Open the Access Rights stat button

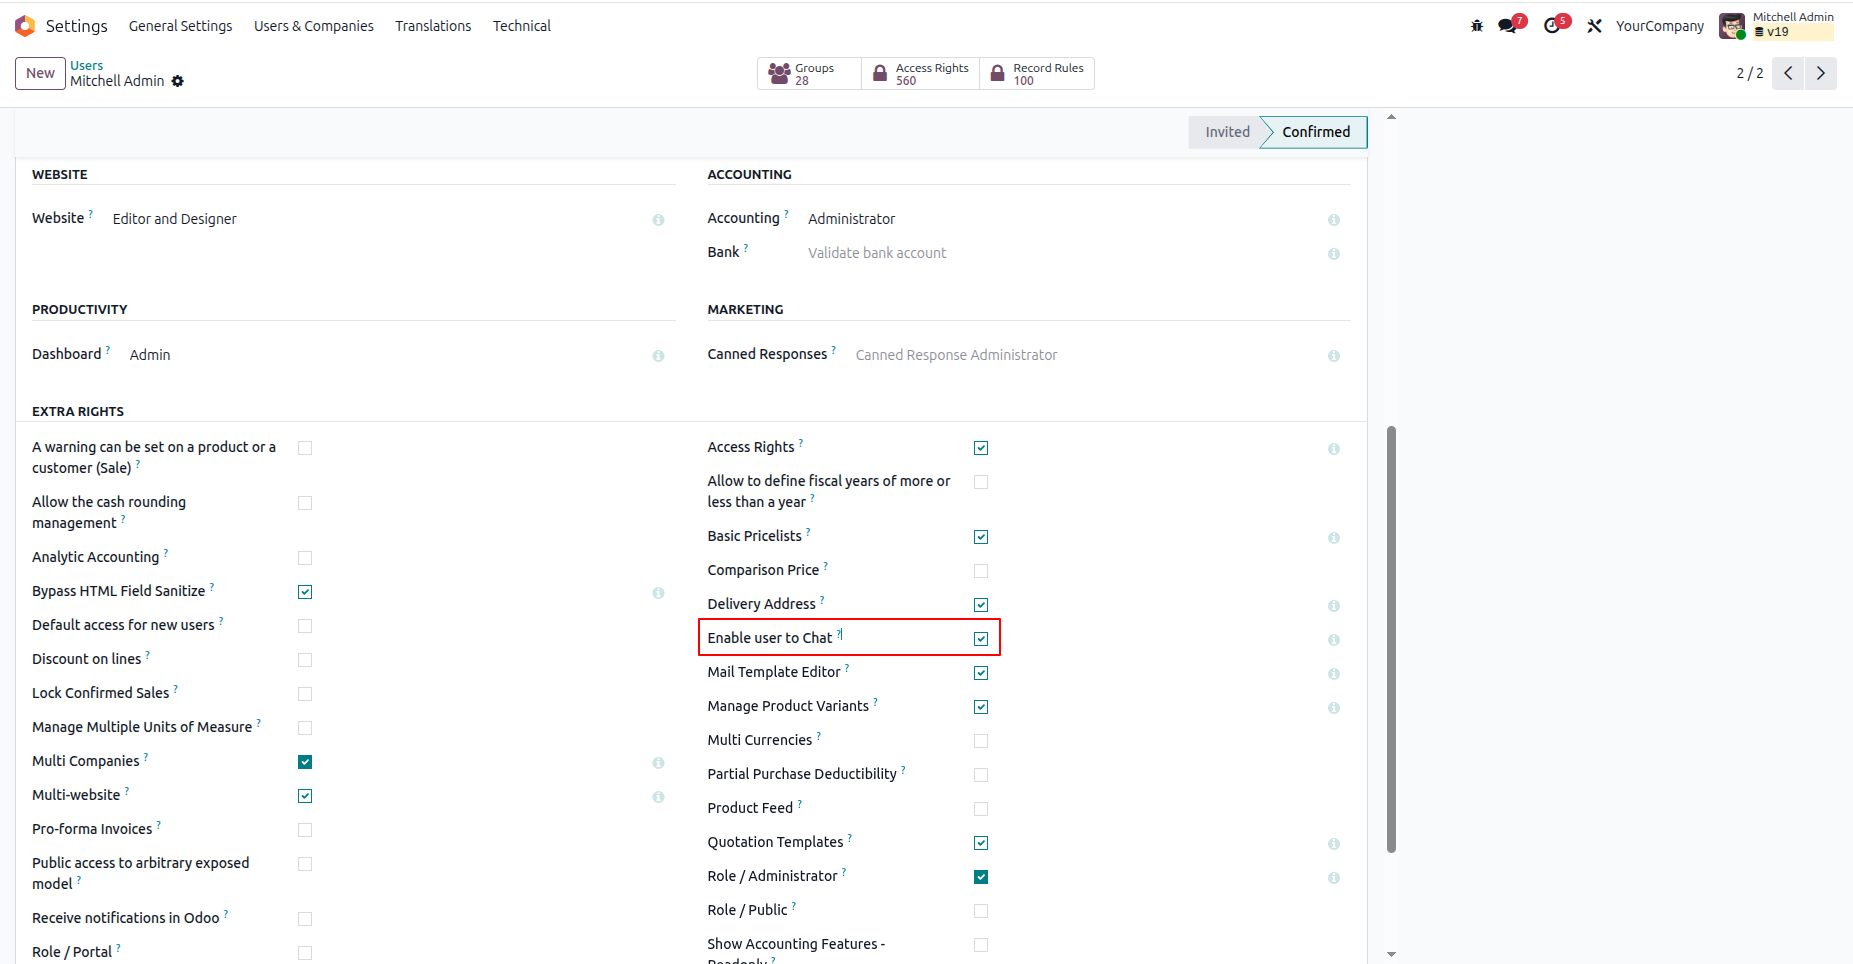pyautogui.click(x=920, y=74)
